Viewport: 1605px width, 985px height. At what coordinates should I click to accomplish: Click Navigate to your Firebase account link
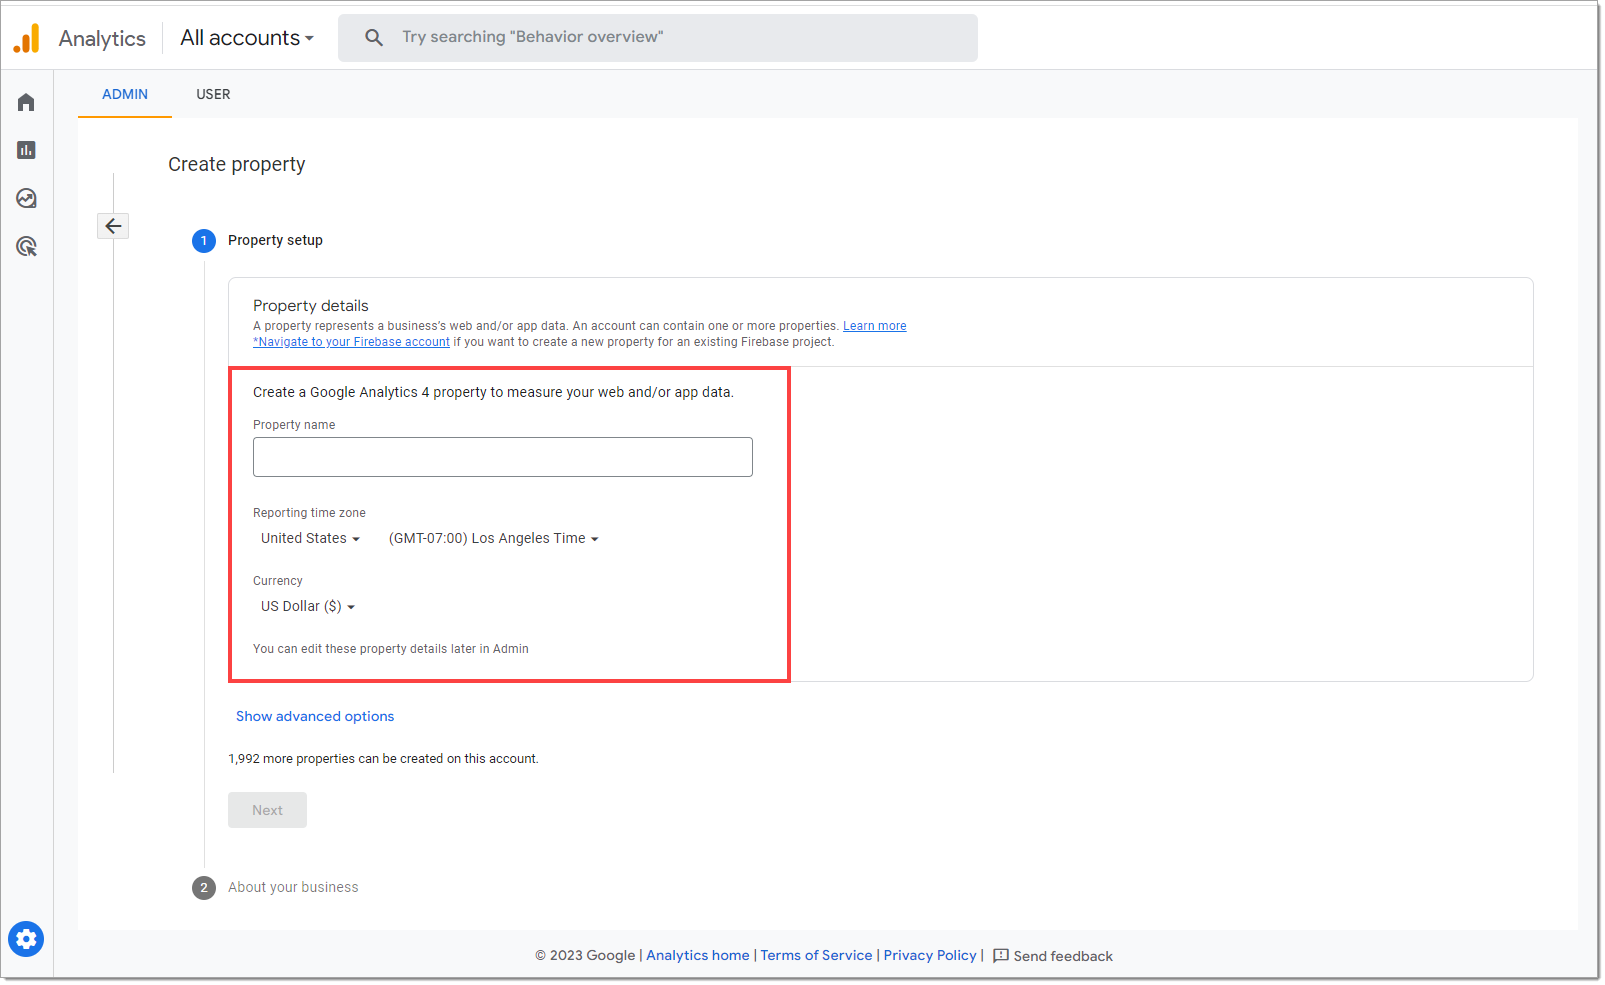351,342
